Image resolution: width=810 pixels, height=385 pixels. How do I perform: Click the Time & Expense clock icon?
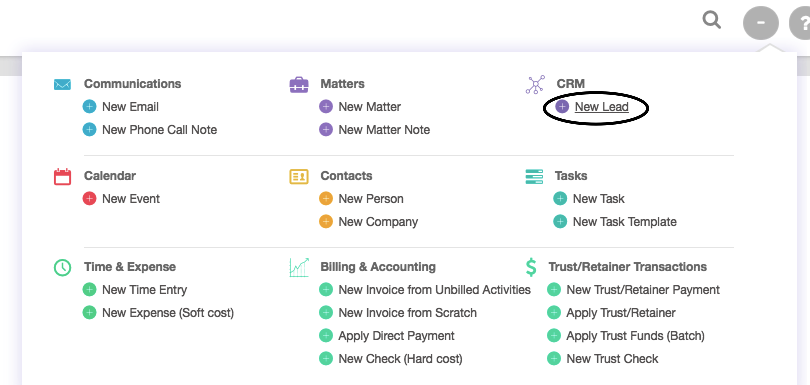(x=63, y=267)
